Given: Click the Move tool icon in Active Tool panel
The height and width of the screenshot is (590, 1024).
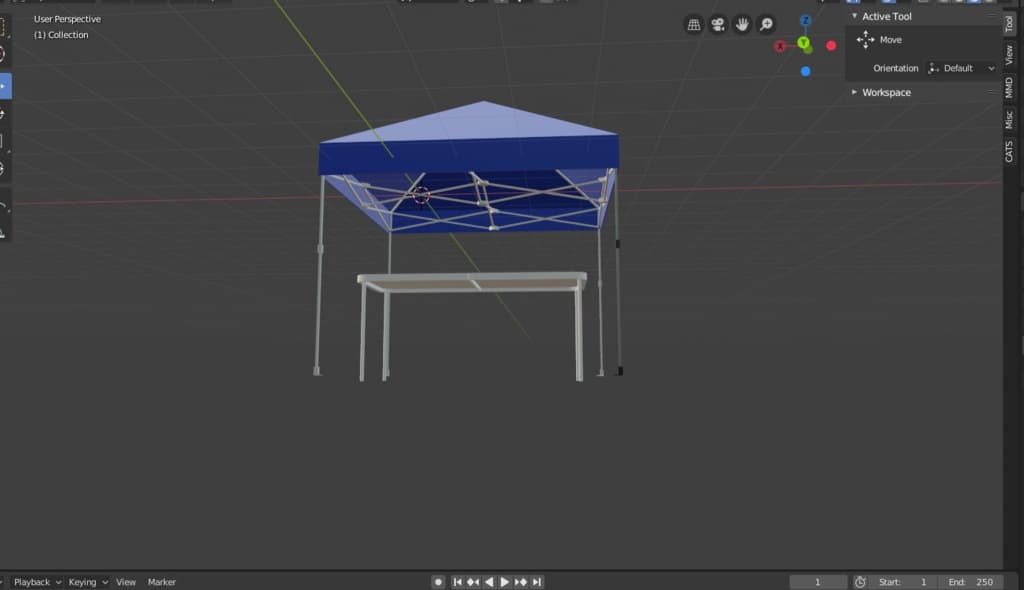Looking at the screenshot, I should tap(865, 40).
